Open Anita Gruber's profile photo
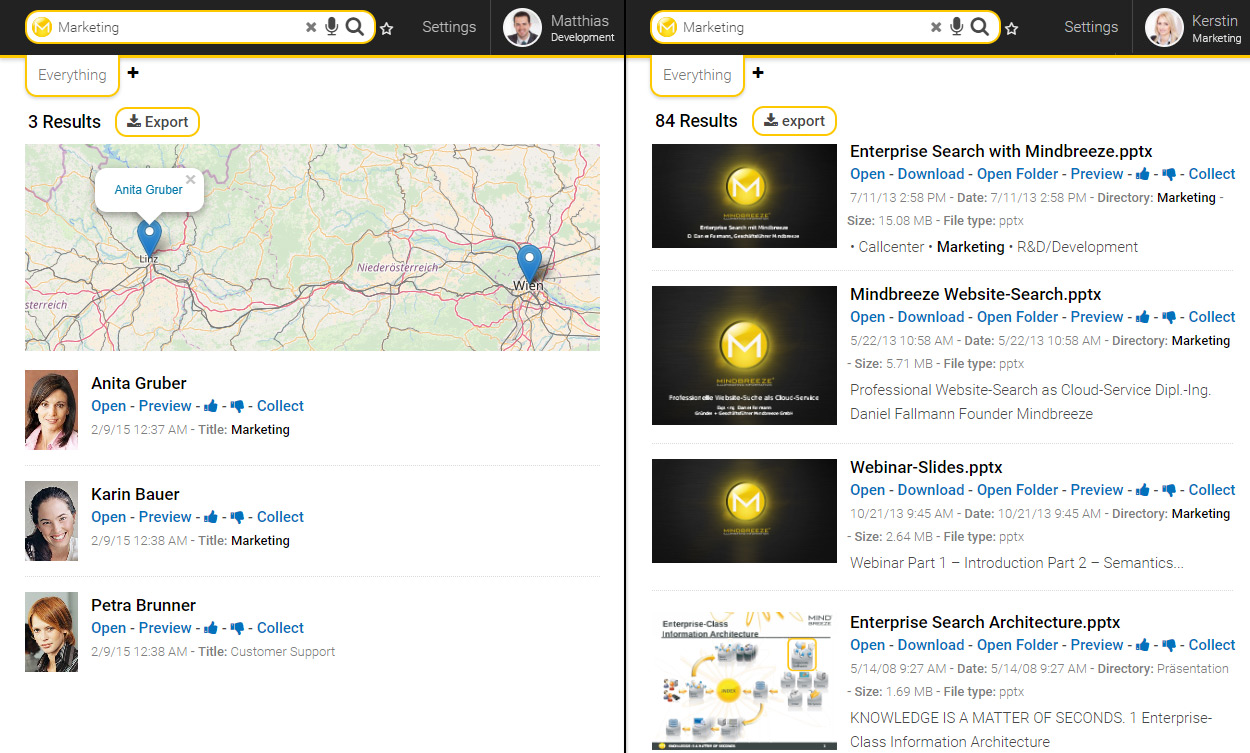The image size is (1250, 753). tap(51, 410)
